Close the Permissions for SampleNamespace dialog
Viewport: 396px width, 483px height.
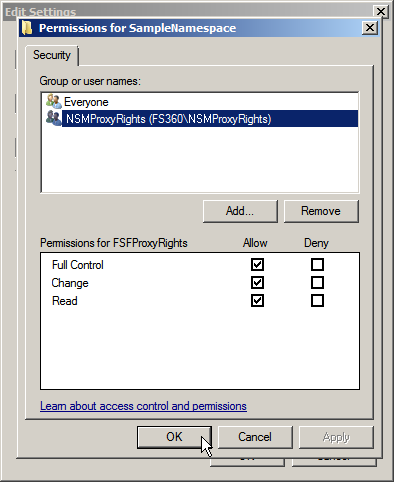click(371, 28)
